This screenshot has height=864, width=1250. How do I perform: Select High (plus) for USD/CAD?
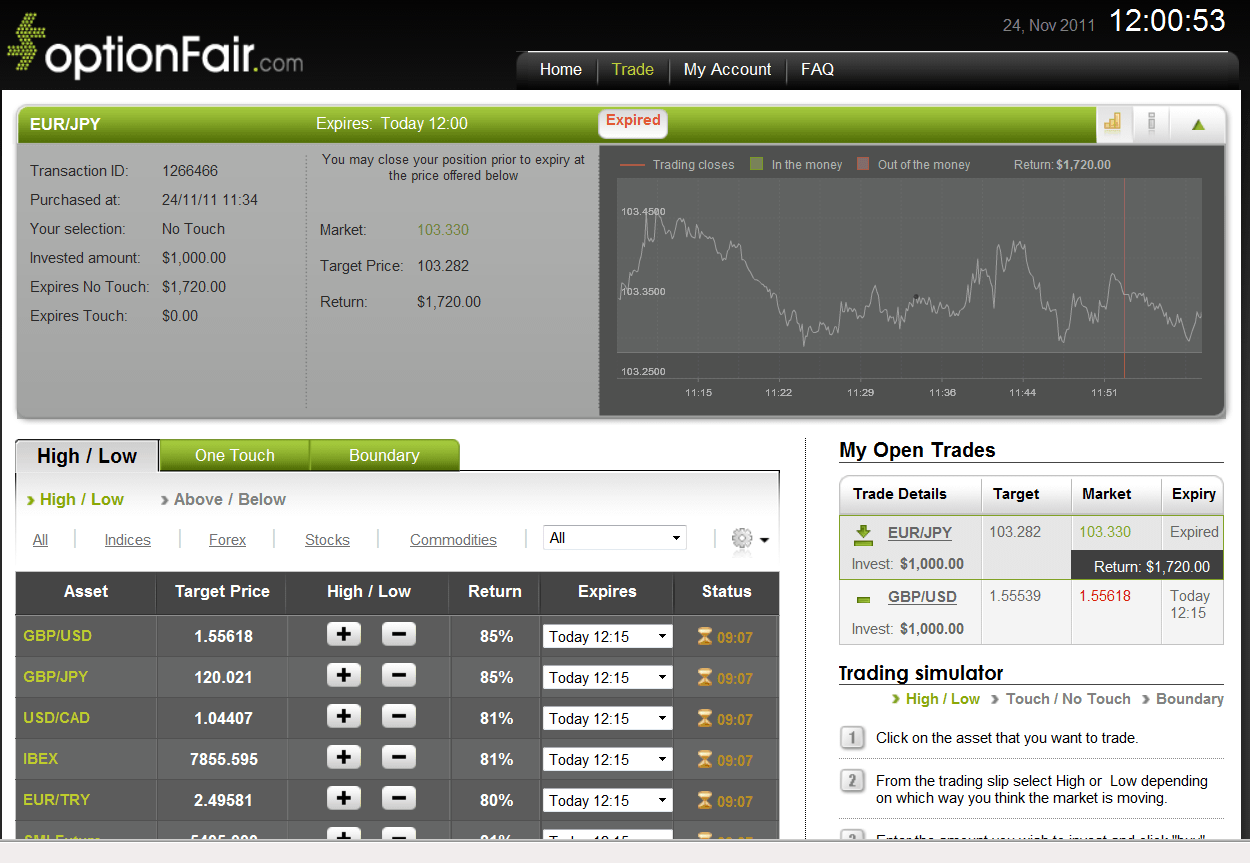[x=344, y=717]
